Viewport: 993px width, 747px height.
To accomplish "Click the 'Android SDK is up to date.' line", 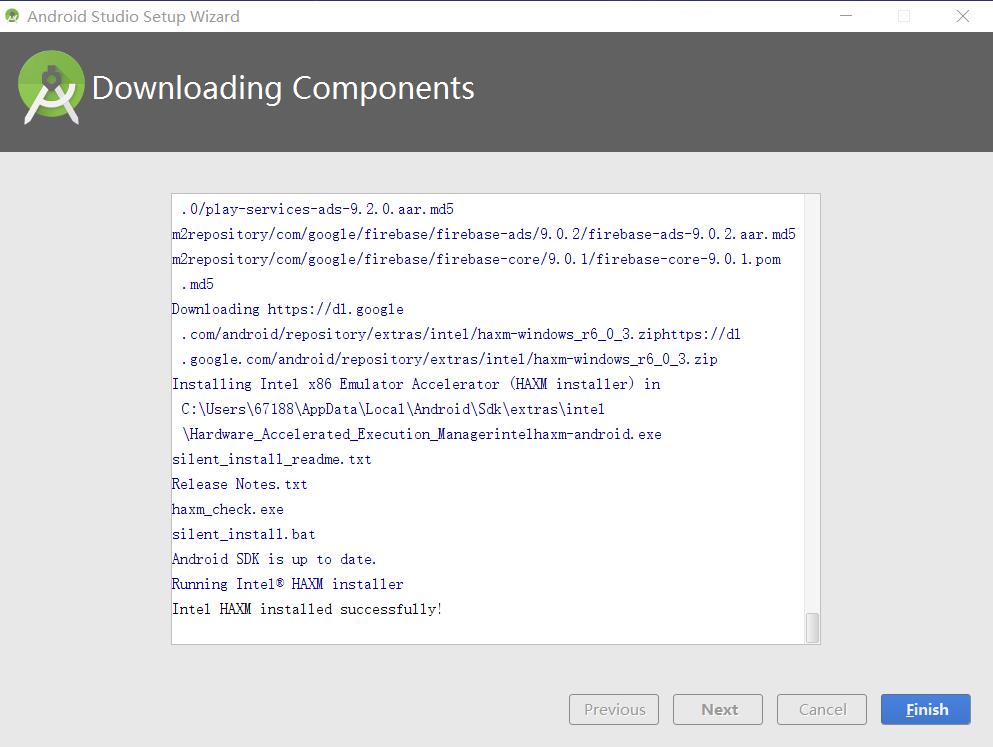I will [x=274, y=559].
